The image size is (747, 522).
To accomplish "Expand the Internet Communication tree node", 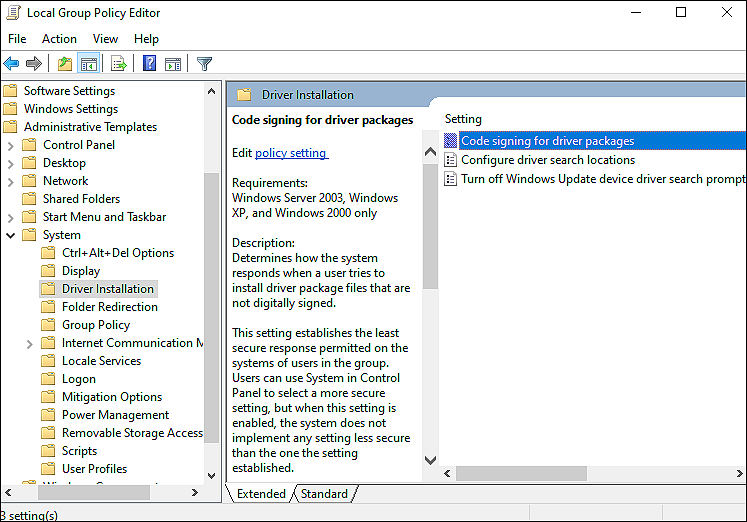I will point(28,343).
